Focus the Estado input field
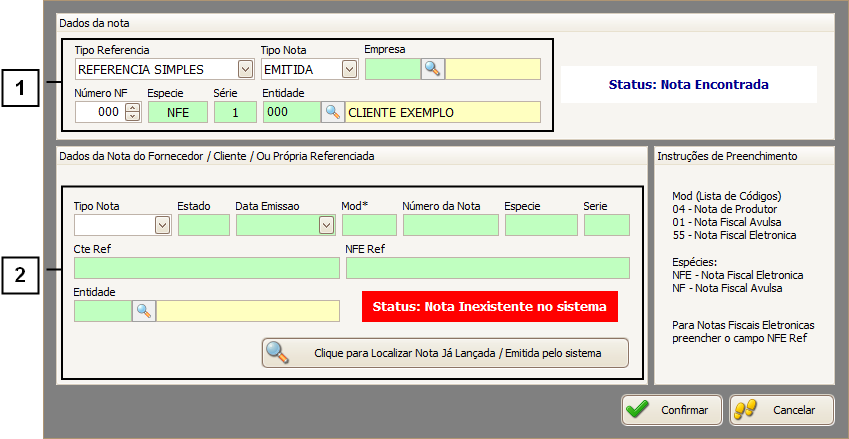The image size is (849, 439). 203,225
